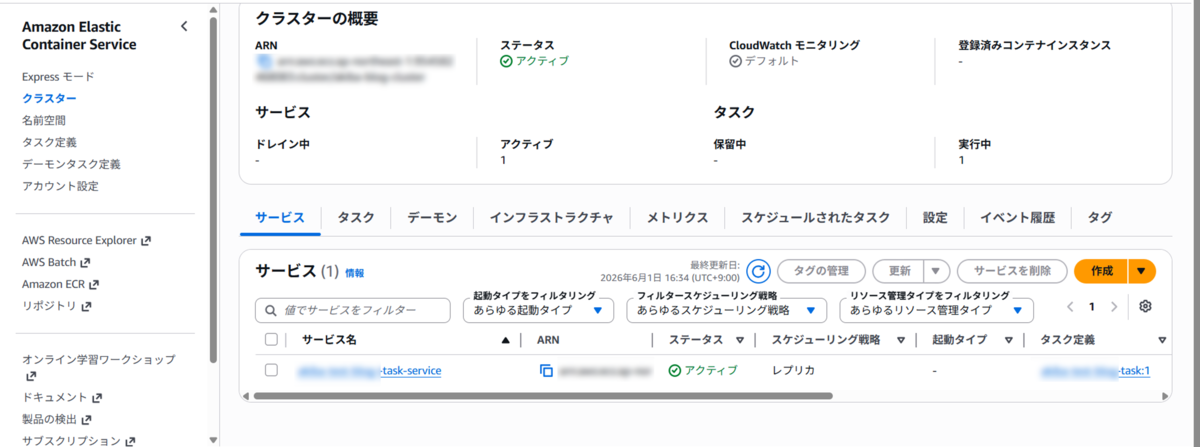
Task: Open 製品の検出 external link
Action: tap(56, 419)
